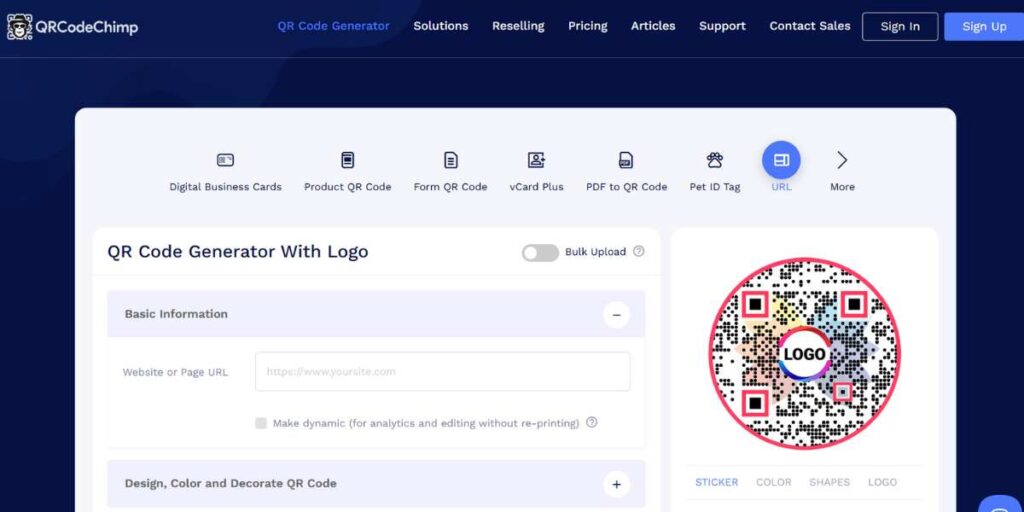
Task: Go to Reselling page
Action: click(519, 26)
